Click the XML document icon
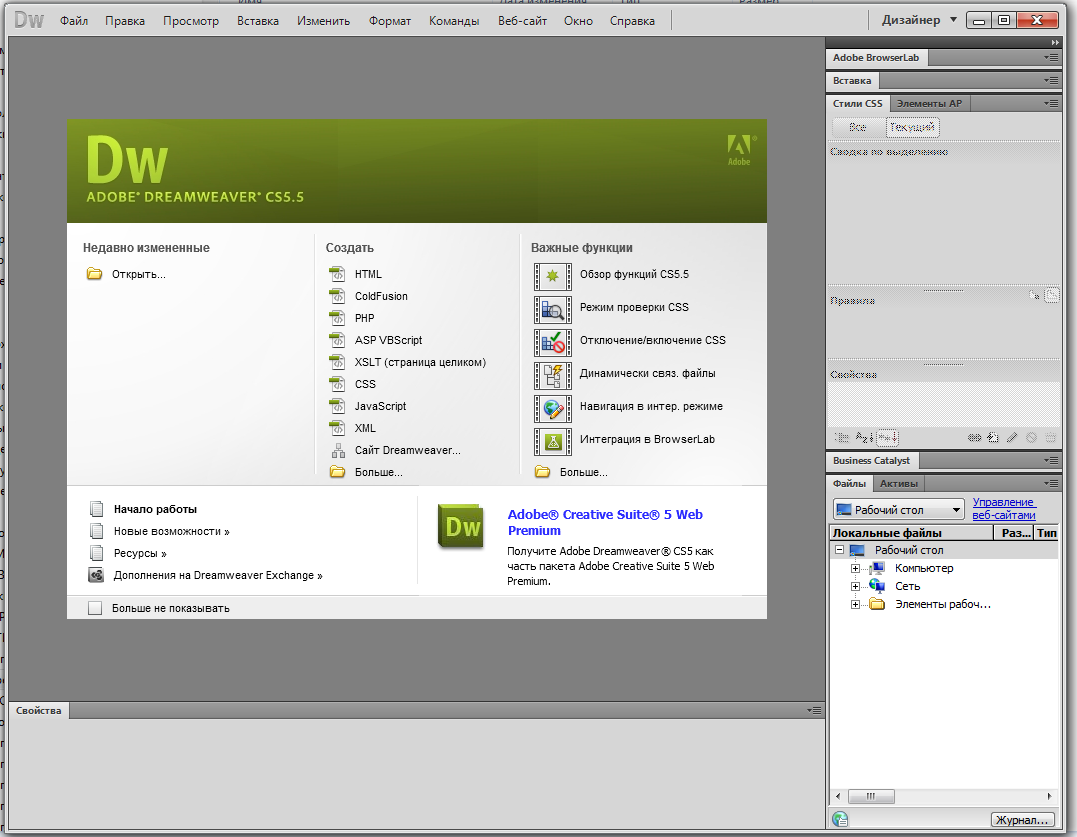 pyautogui.click(x=337, y=428)
